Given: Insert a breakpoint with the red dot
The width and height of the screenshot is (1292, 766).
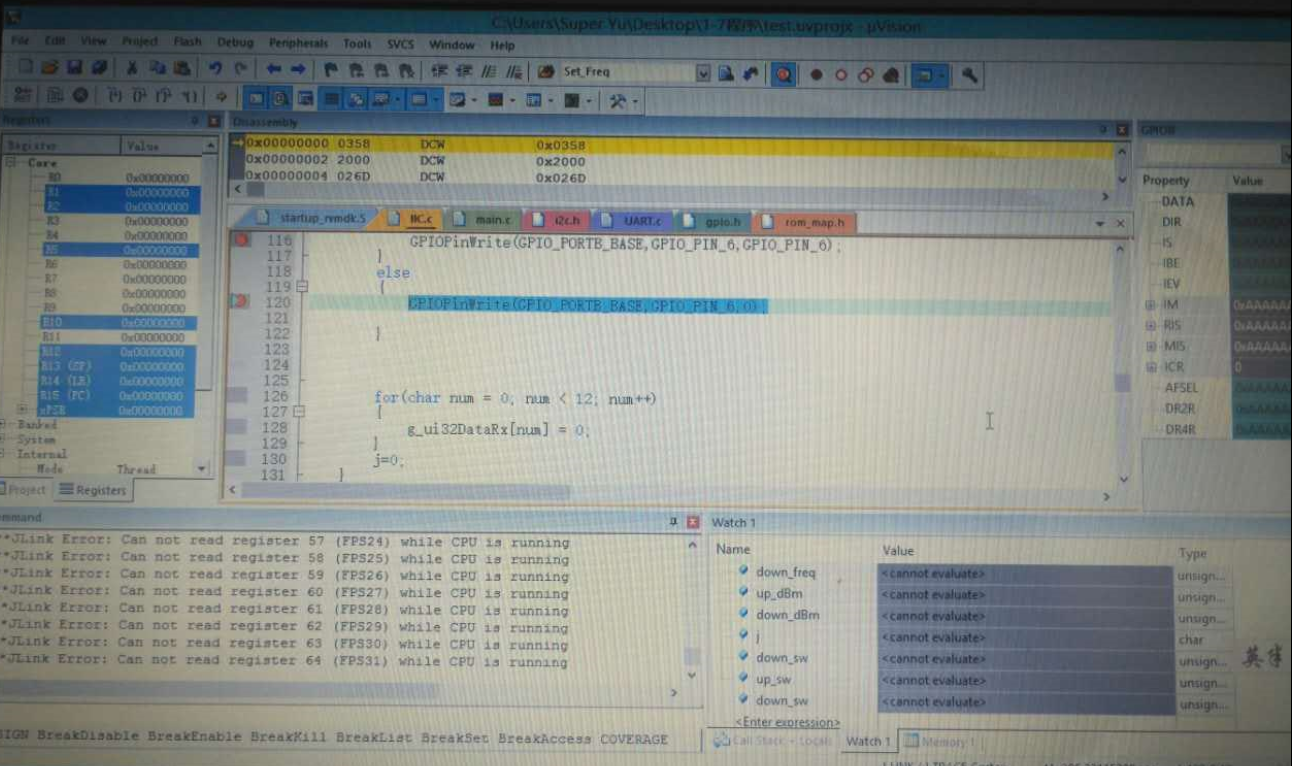Looking at the screenshot, I should tap(816, 75).
